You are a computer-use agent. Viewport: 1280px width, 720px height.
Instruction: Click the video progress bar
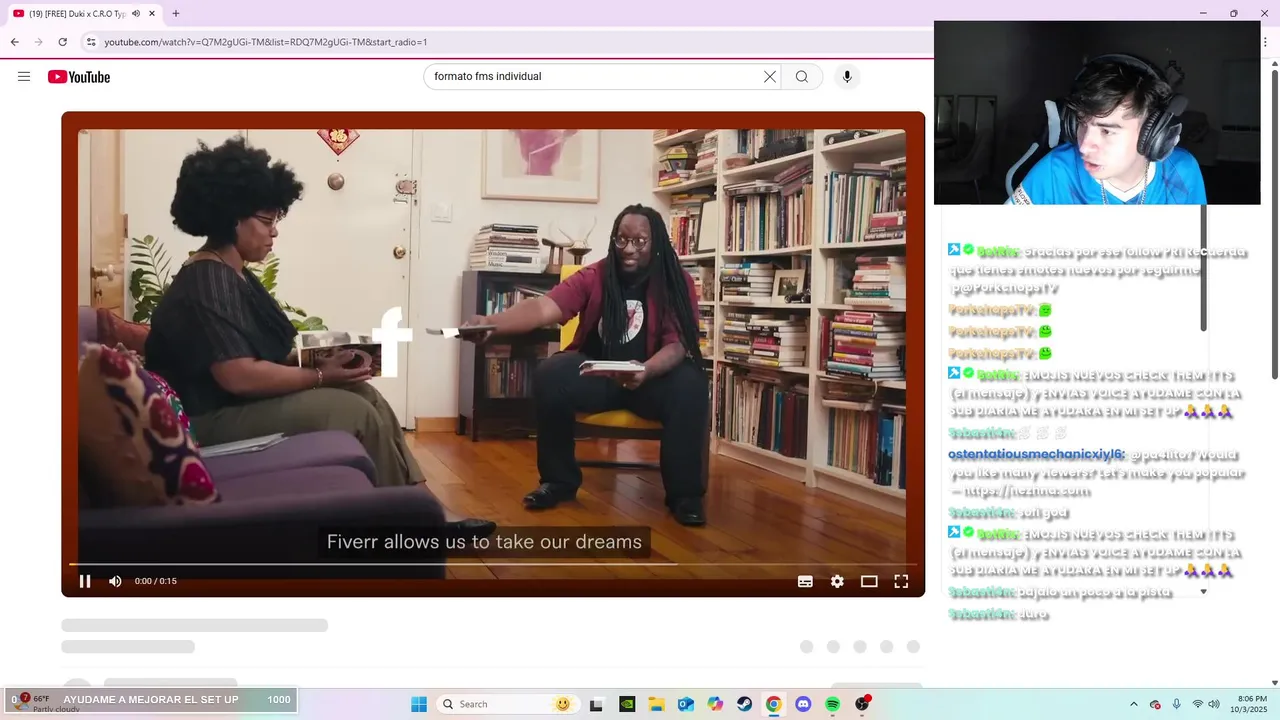click(493, 564)
